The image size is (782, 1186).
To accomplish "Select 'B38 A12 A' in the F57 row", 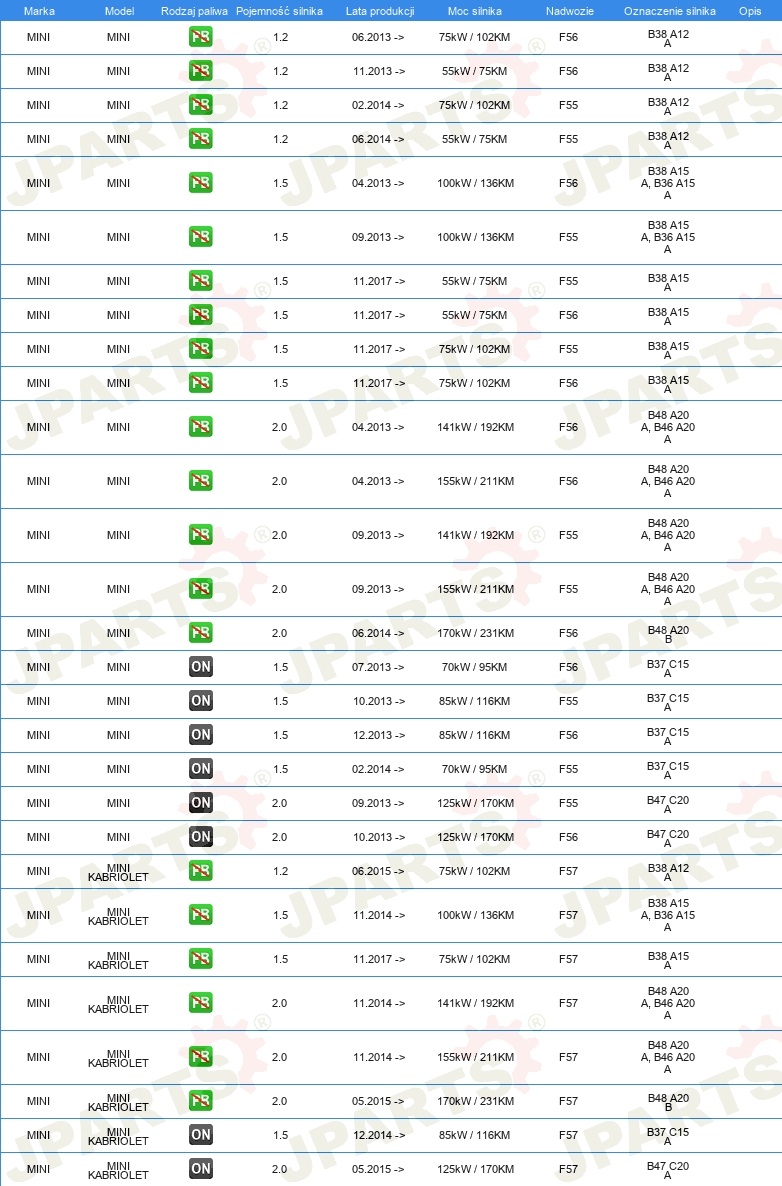I will pyautogui.click(x=669, y=872).
